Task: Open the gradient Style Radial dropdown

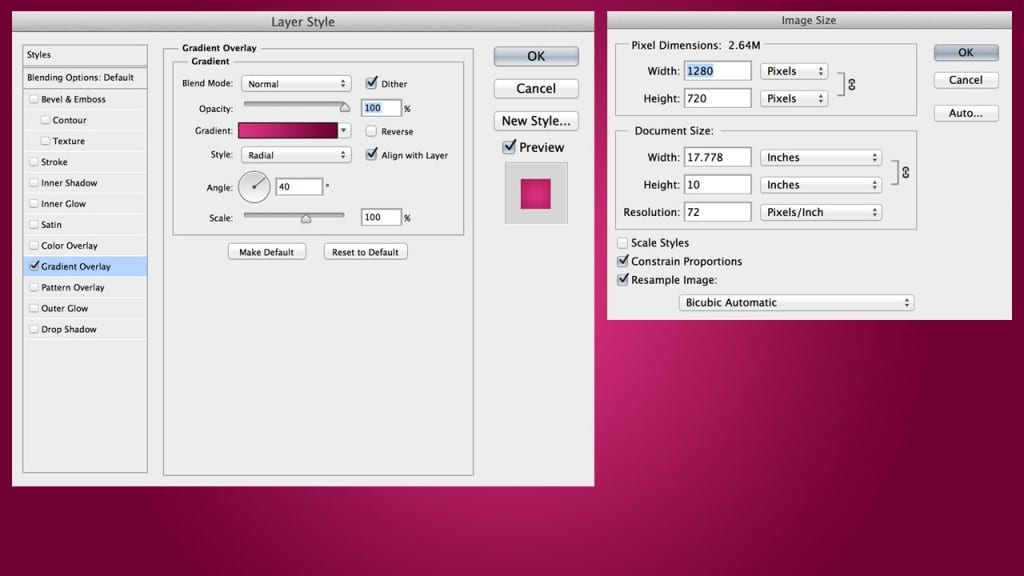Action: pos(295,155)
